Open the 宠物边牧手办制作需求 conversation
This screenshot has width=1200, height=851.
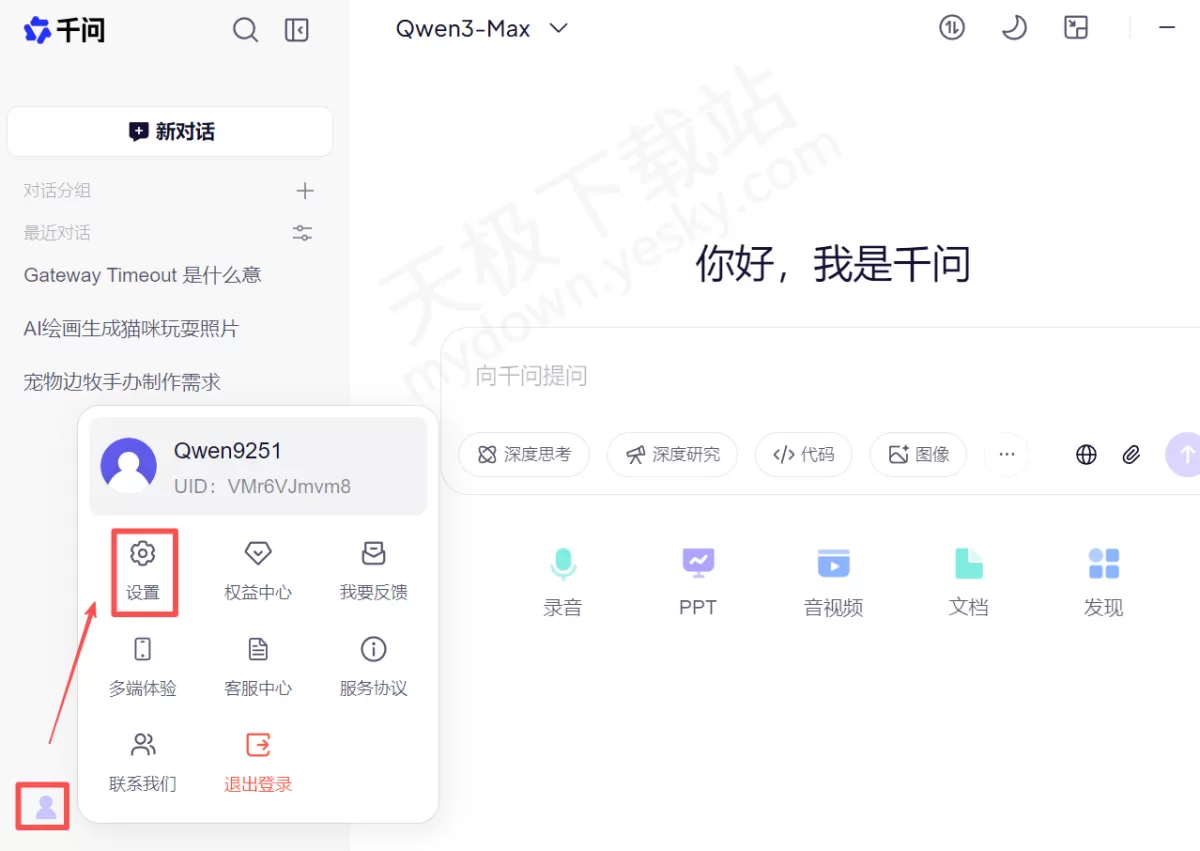pyautogui.click(x=122, y=381)
